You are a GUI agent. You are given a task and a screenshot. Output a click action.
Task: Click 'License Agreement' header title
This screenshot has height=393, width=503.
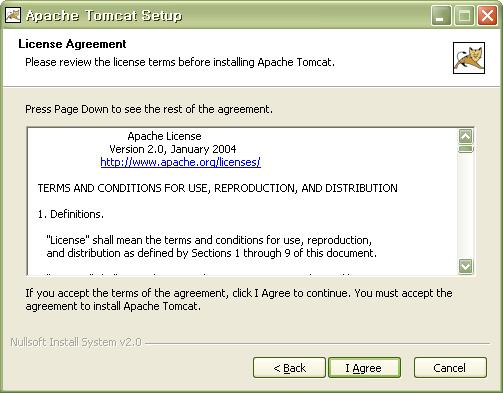tap(72, 44)
